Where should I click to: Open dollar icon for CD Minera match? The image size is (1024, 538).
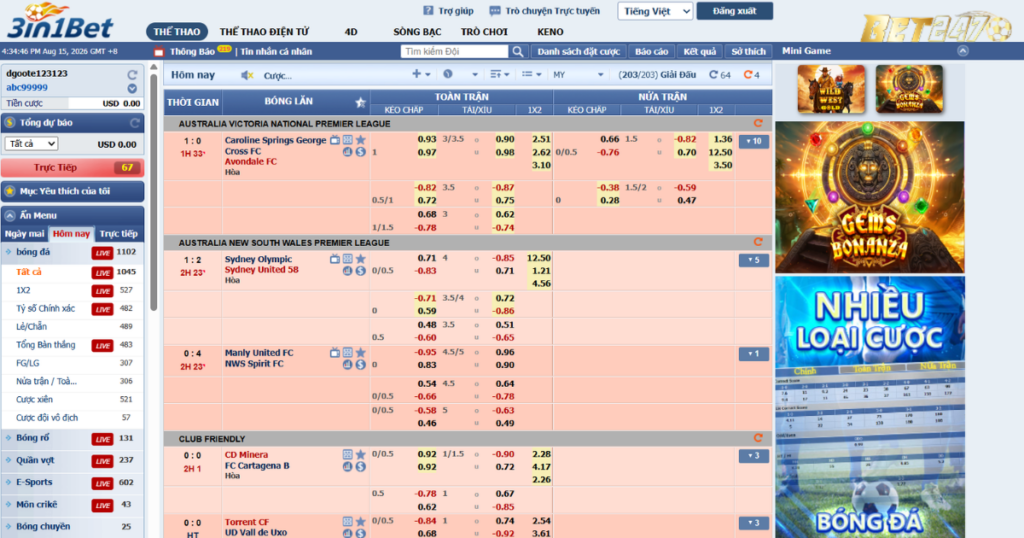pos(360,467)
